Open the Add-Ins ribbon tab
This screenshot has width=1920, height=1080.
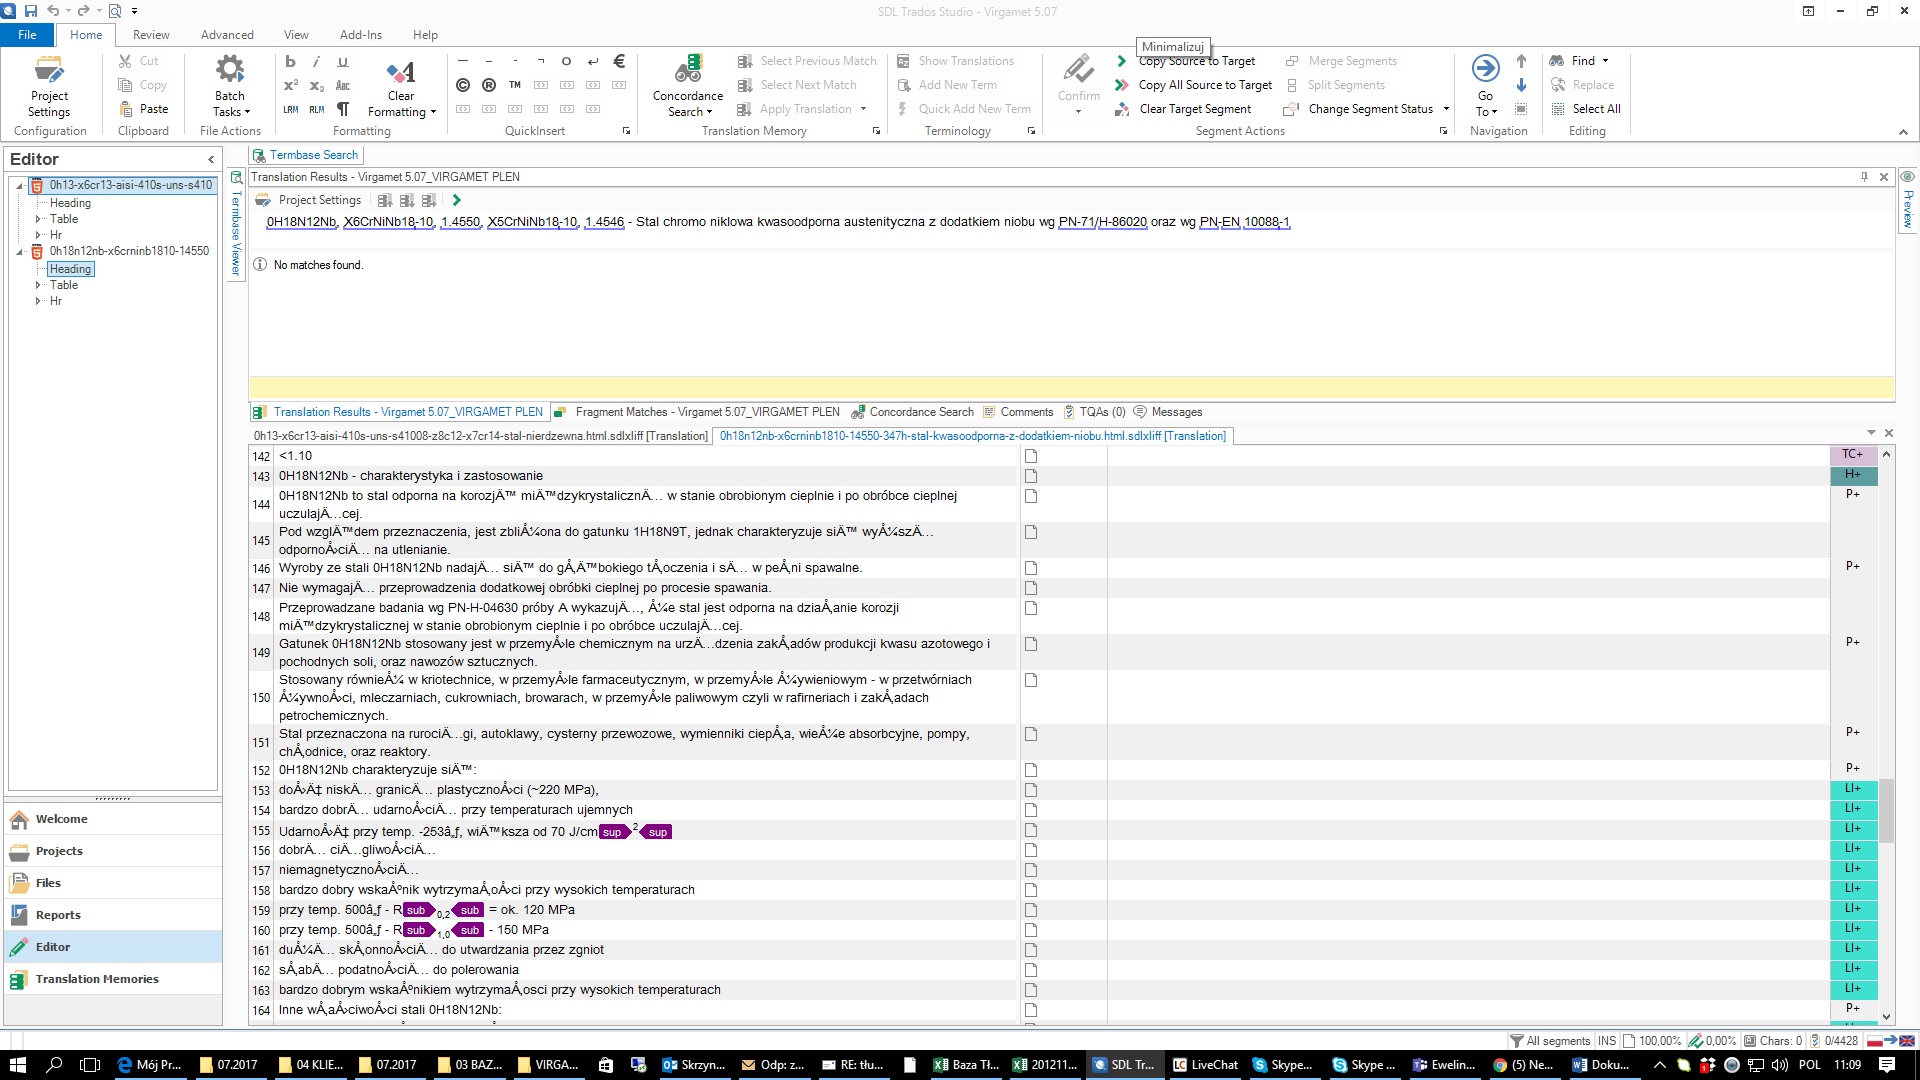[361, 35]
